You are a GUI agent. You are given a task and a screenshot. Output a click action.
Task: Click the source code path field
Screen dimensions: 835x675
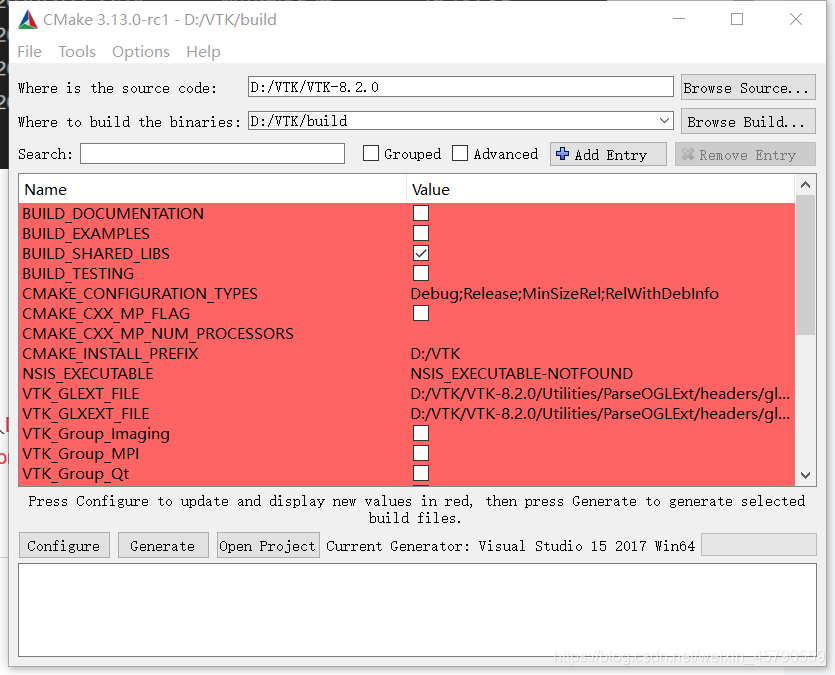pos(461,87)
